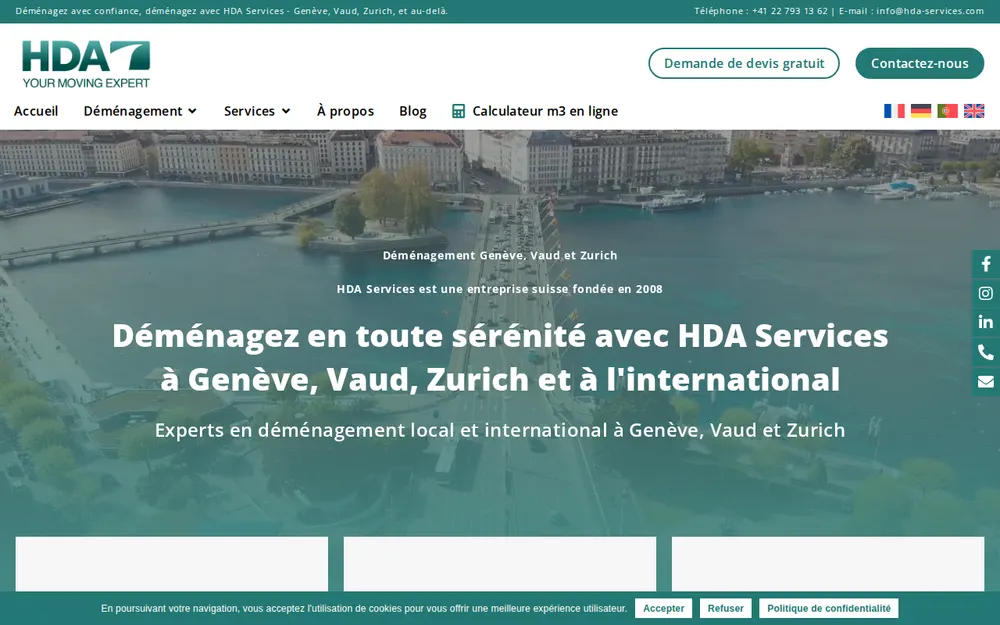This screenshot has width=1000, height=625.
Task: Switch site language with French flag
Action: [x=894, y=111]
